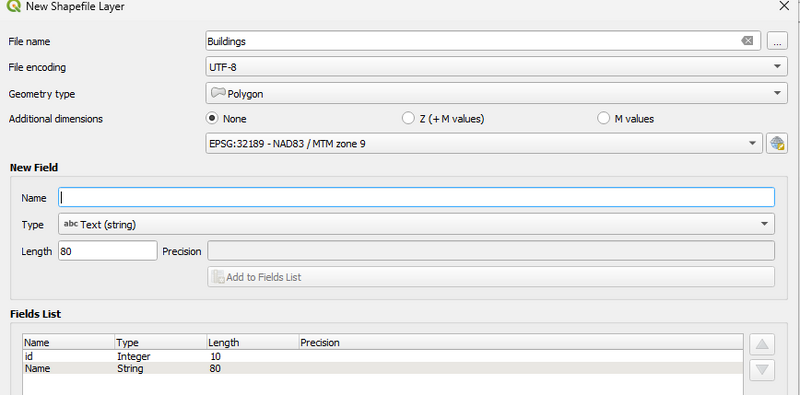Open file browser with ellipsis button
The height and width of the screenshot is (395, 800).
click(x=777, y=41)
